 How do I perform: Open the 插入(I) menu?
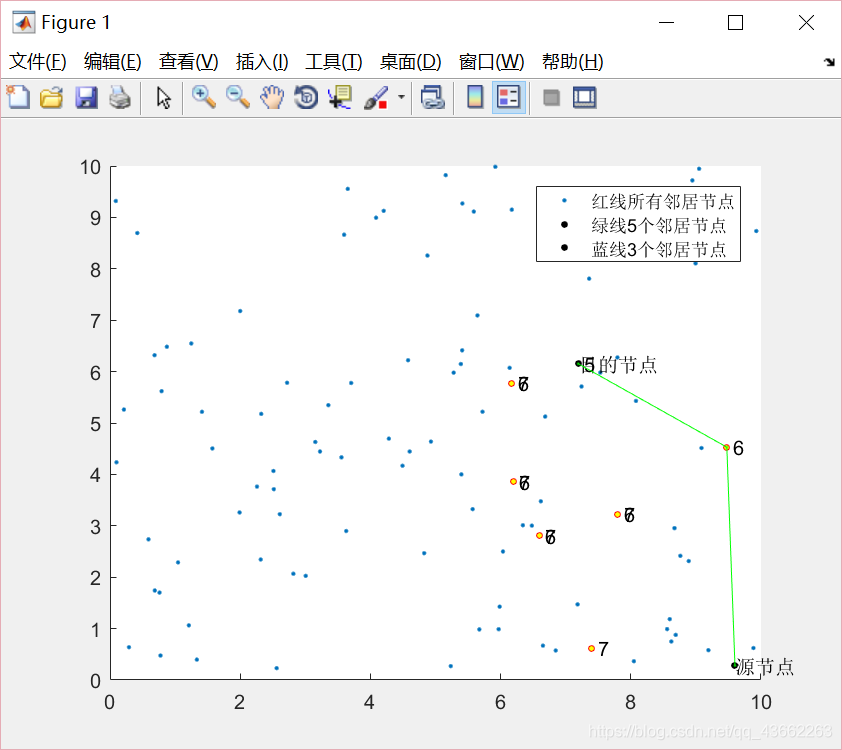260,61
